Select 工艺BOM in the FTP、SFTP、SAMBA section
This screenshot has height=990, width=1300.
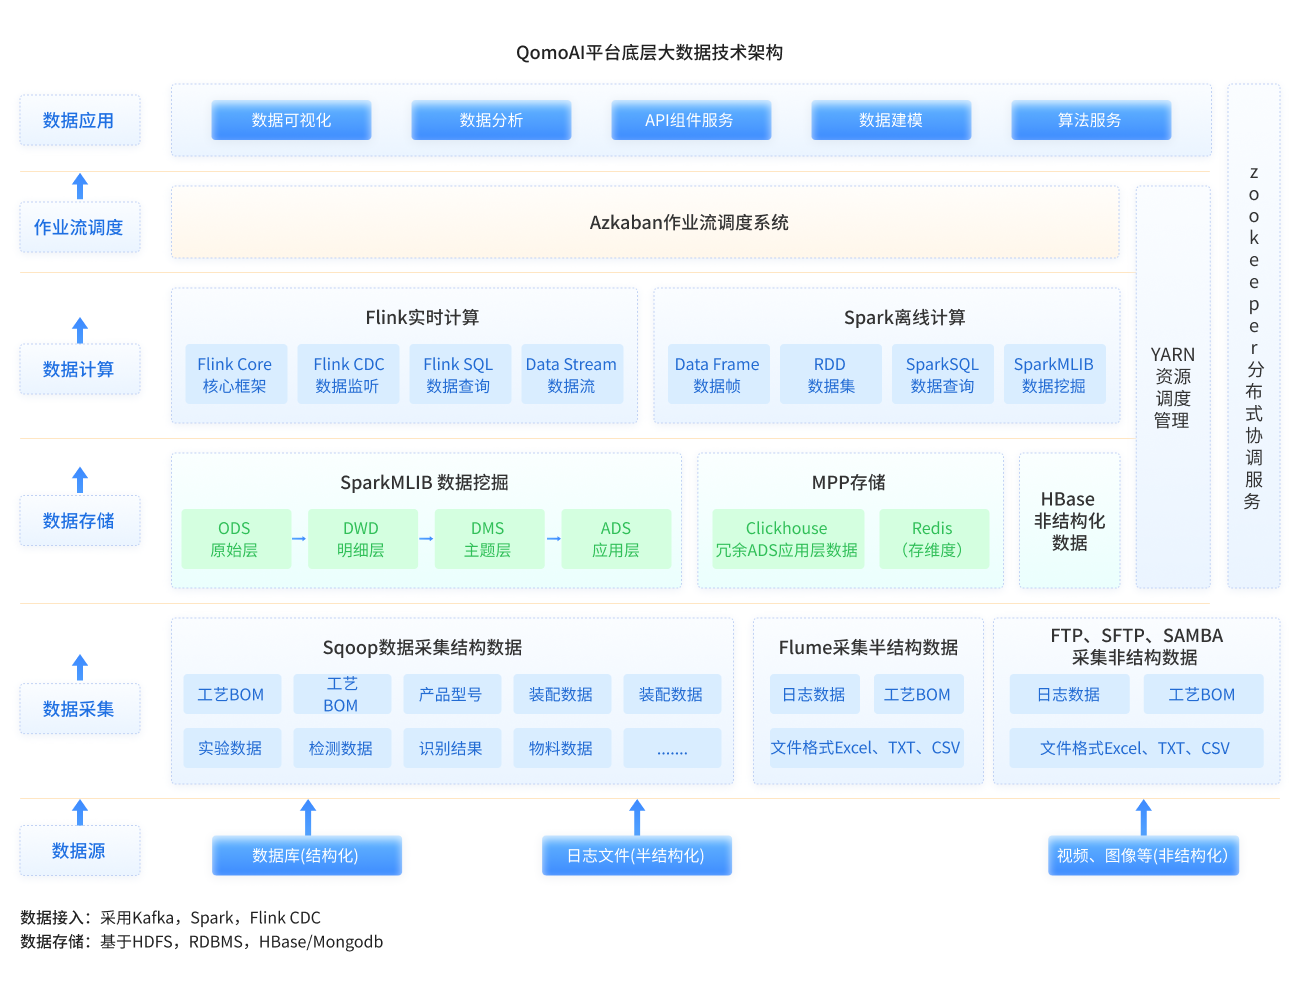pos(1203,694)
